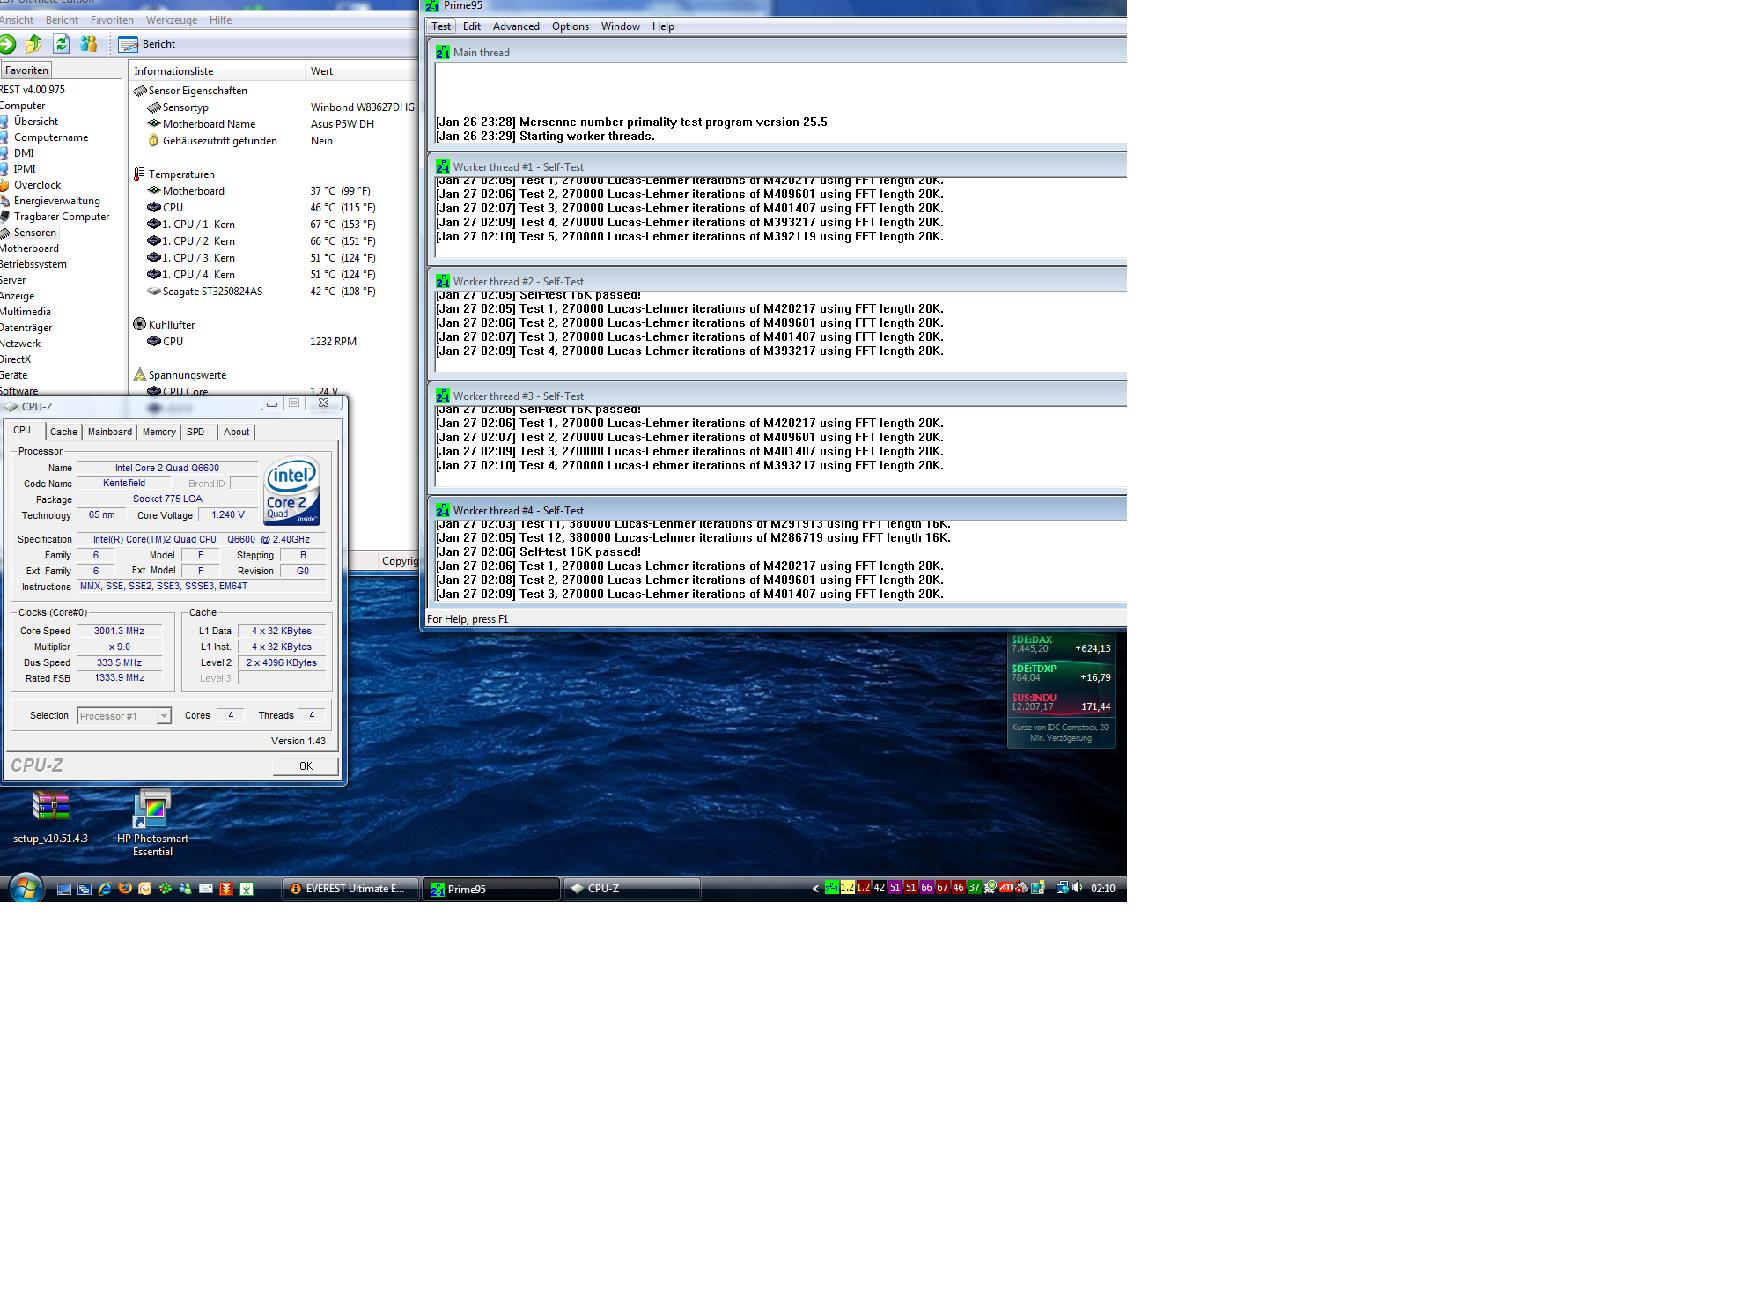The width and height of the screenshot is (1741, 1306).
Task: Click the Sensor Eigenschaften chip icon
Action: click(x=140, y=90)
